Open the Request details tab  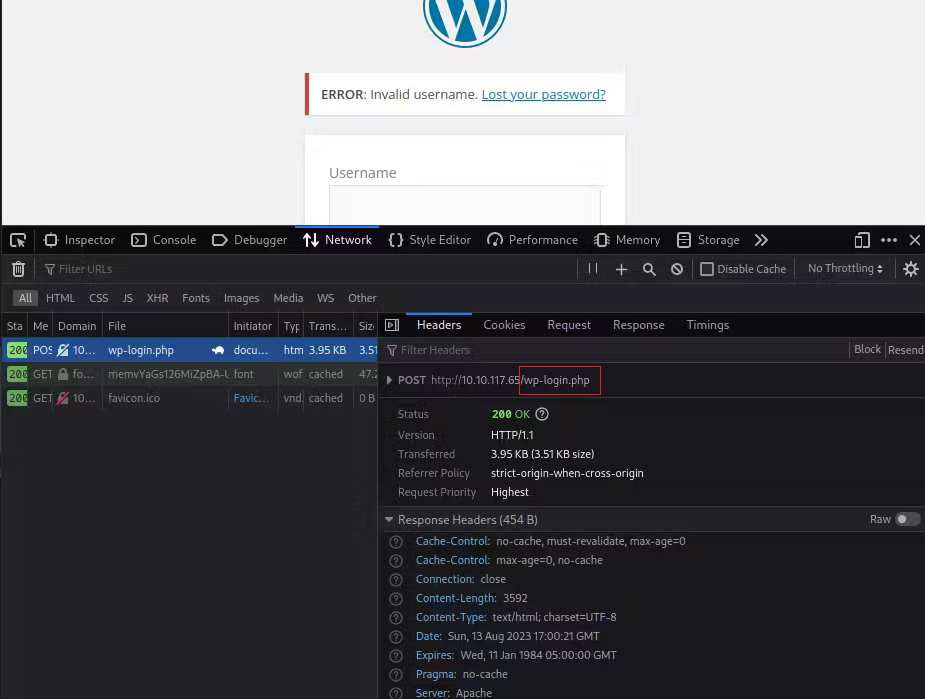[569, 325]
